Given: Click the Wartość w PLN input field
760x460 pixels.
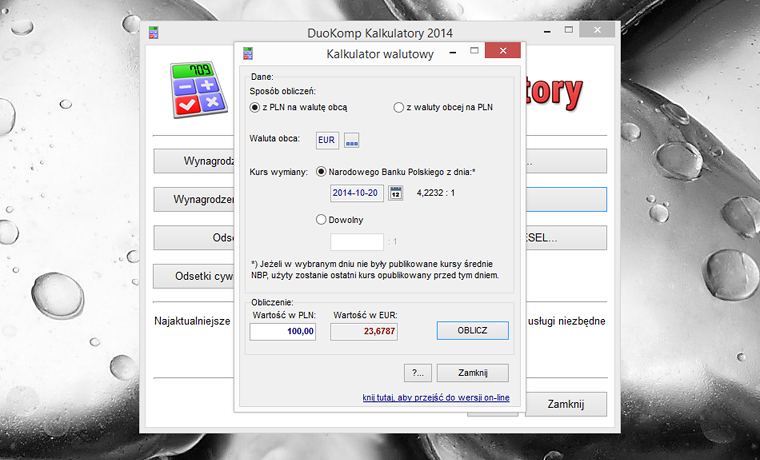Looking at the screenshot, I should [283, 332].
